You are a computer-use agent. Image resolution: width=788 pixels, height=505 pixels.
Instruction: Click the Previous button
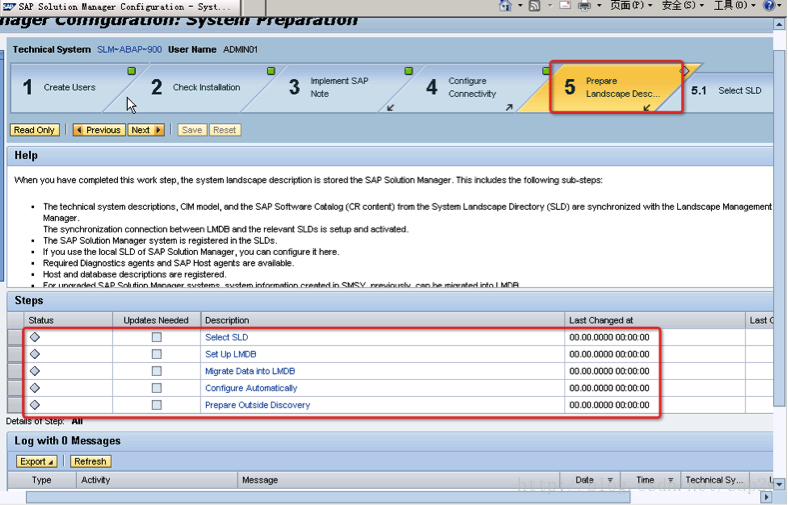[99, 130]
